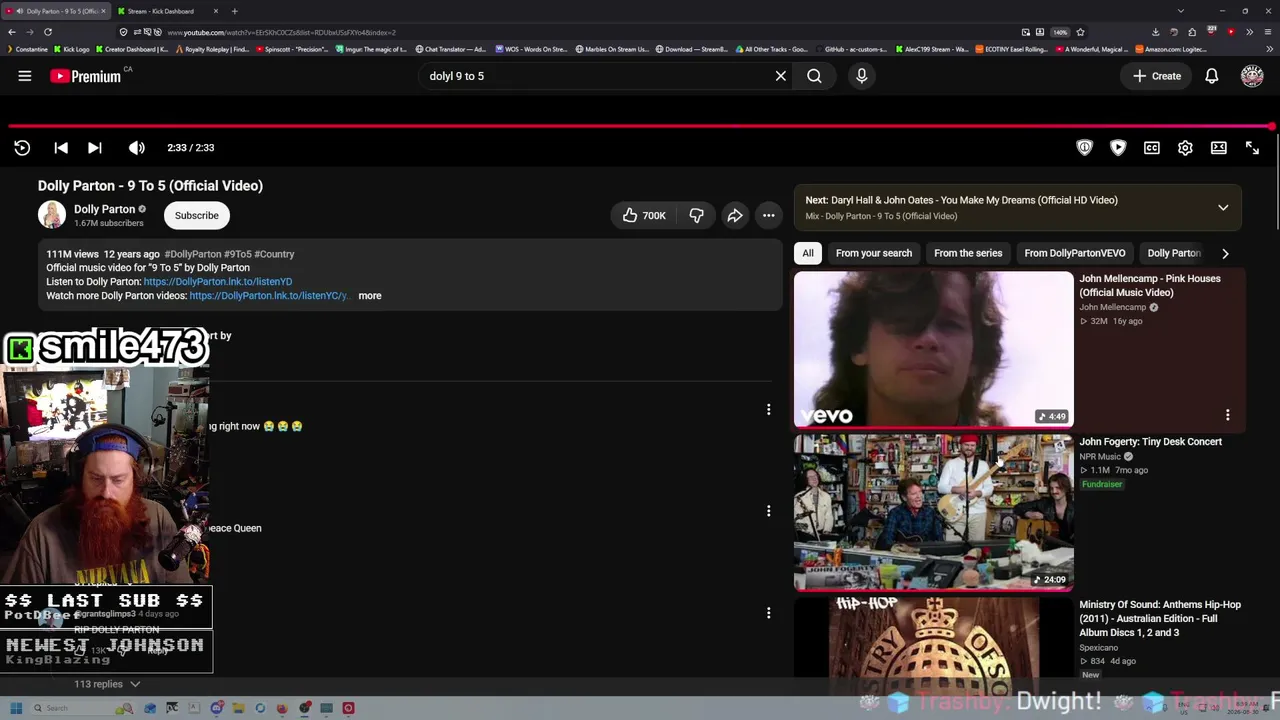Open menu for 'right now' crying-emoji comment
The width and height of the screenshot is (1280, 720).
(x=768, y=409)
